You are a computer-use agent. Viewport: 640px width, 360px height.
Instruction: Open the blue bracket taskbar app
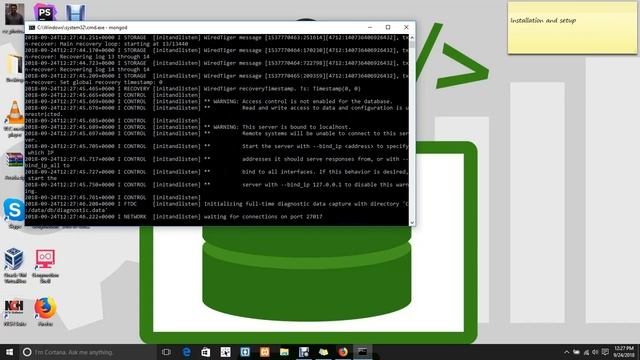pyautogui.click(x=245, y=352)
